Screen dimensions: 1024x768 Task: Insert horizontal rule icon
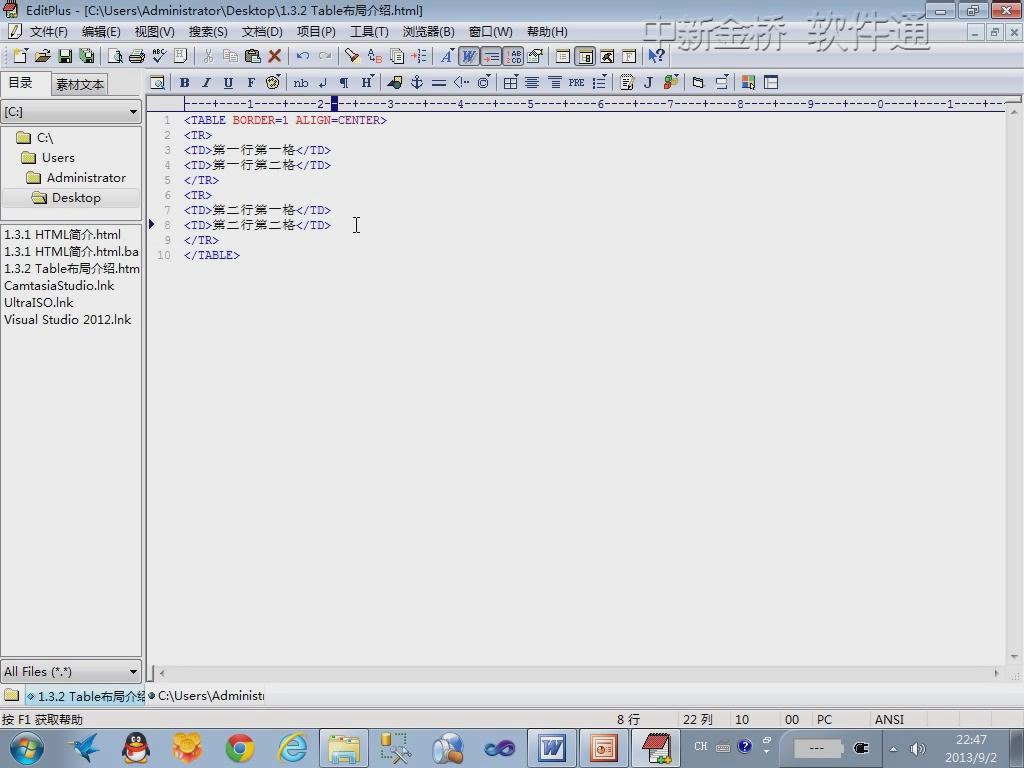[x=439, y=83]
